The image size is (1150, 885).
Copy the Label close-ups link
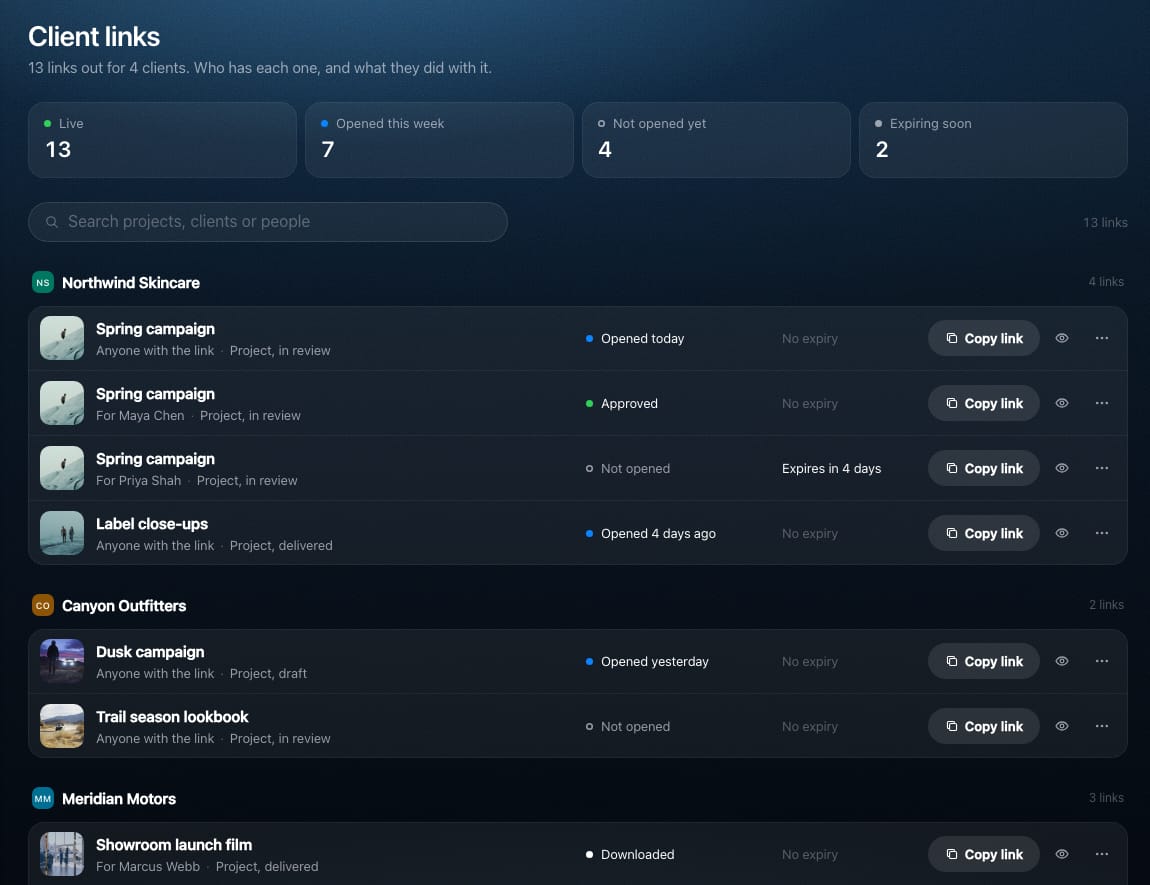tap(984, 533)
